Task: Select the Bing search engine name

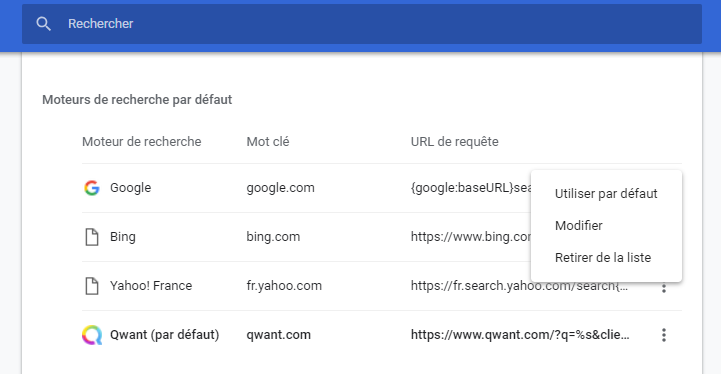Action: (x=123, y=237)
